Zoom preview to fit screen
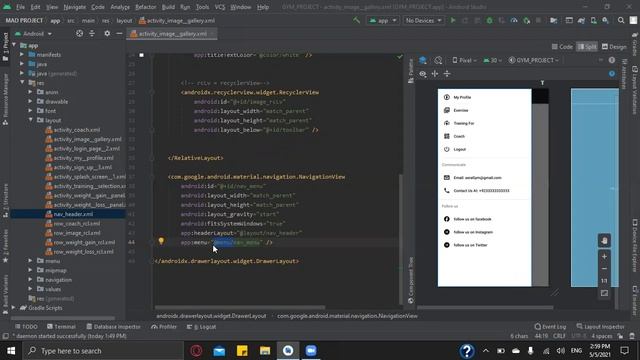 (604, 293)
